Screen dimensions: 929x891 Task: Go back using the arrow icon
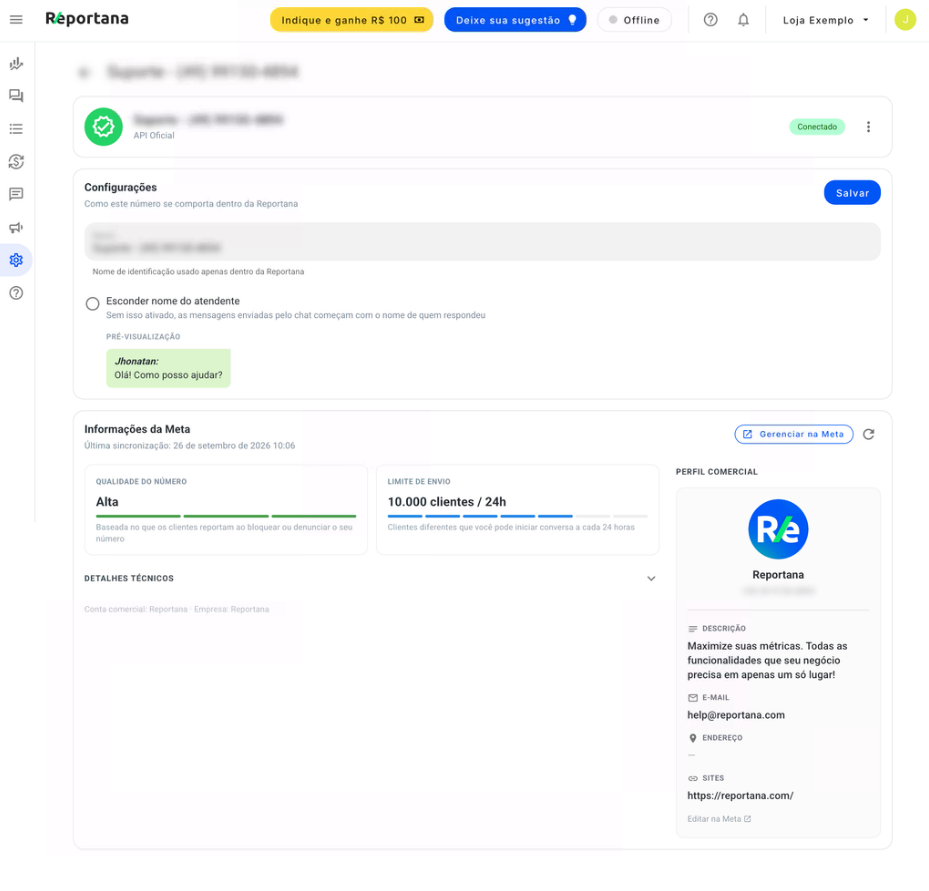click(x=84, y=73)
